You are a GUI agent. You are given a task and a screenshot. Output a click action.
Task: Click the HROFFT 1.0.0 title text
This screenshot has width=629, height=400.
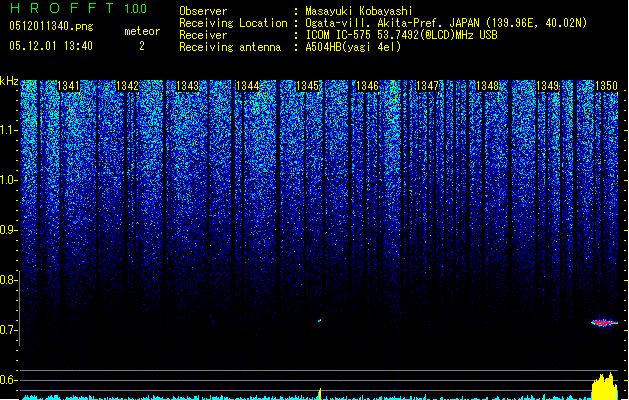click(x=78, y=8)
